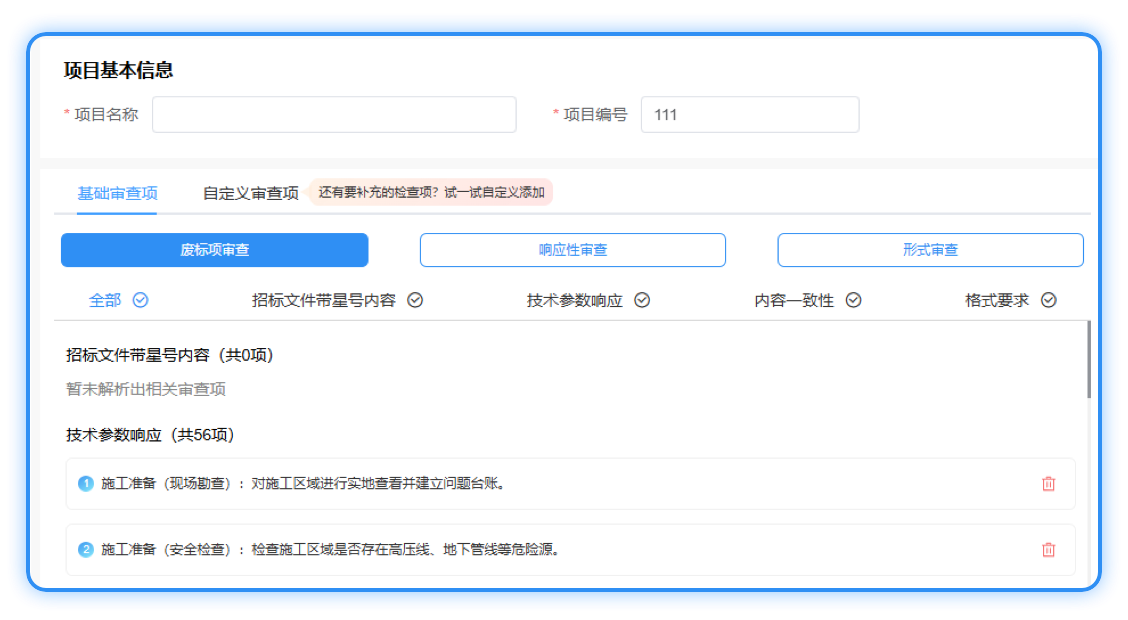
Task: Click the 项目编号 field containing 111
Action: click(749, 115)
